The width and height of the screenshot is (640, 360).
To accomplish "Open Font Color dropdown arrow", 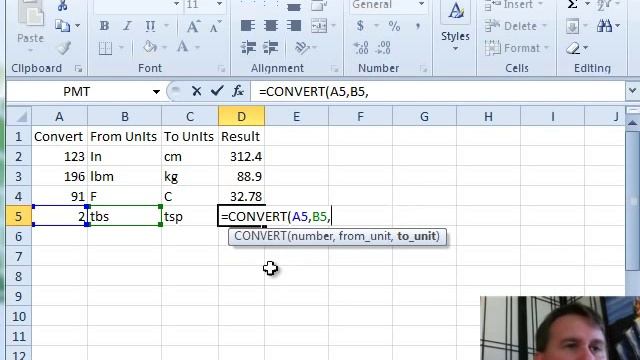I will click(198, 48).
